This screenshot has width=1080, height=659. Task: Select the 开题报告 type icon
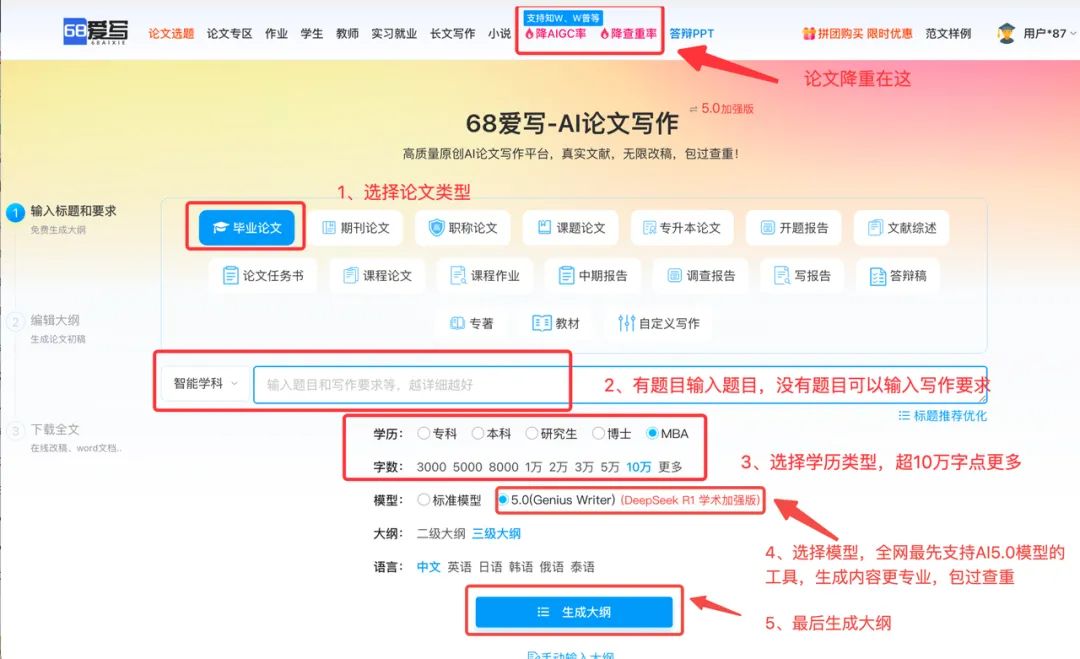(x=767, y=228)
